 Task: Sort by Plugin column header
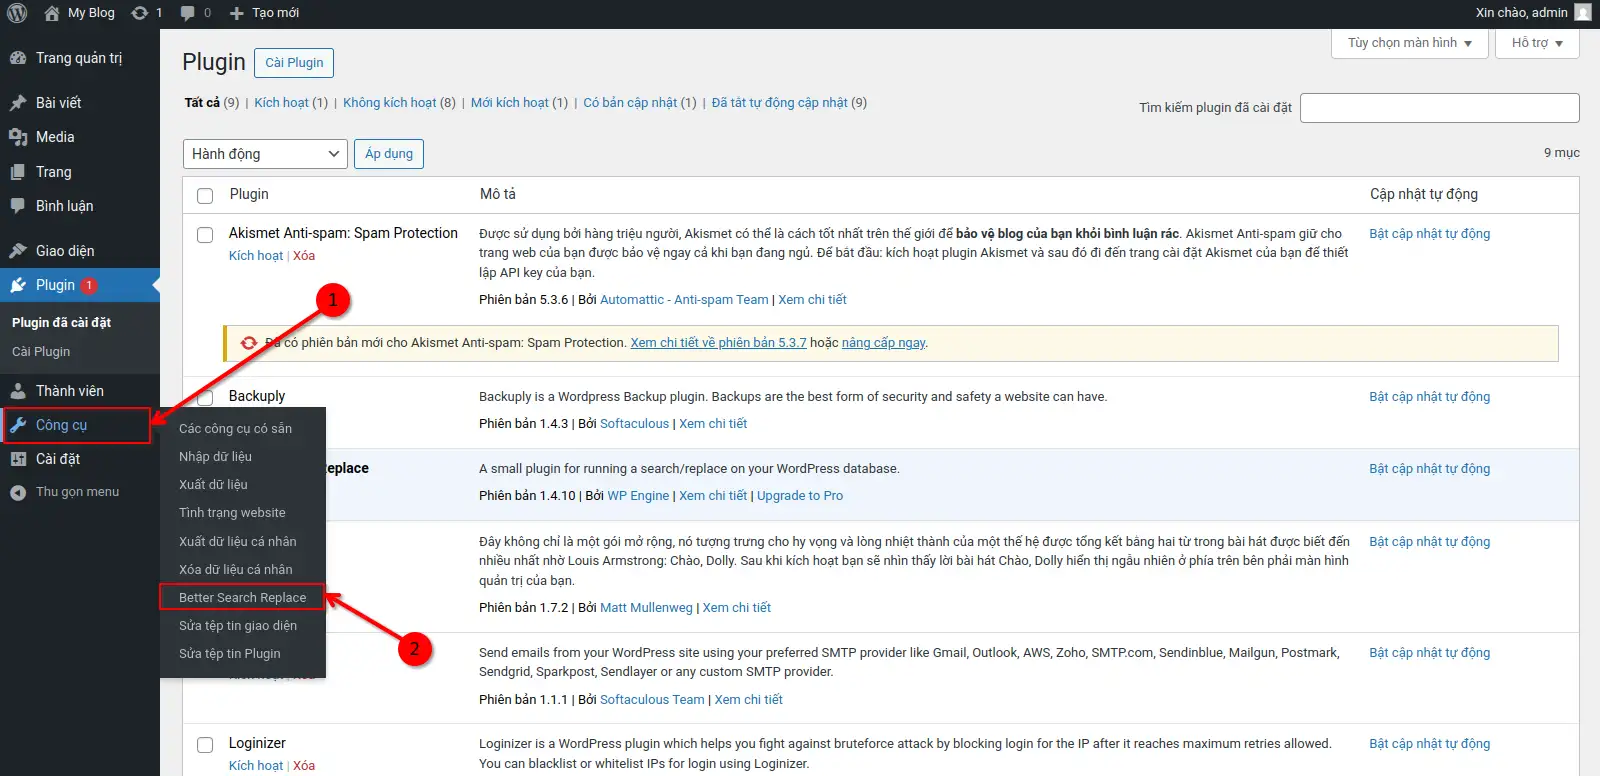[249, 194]
